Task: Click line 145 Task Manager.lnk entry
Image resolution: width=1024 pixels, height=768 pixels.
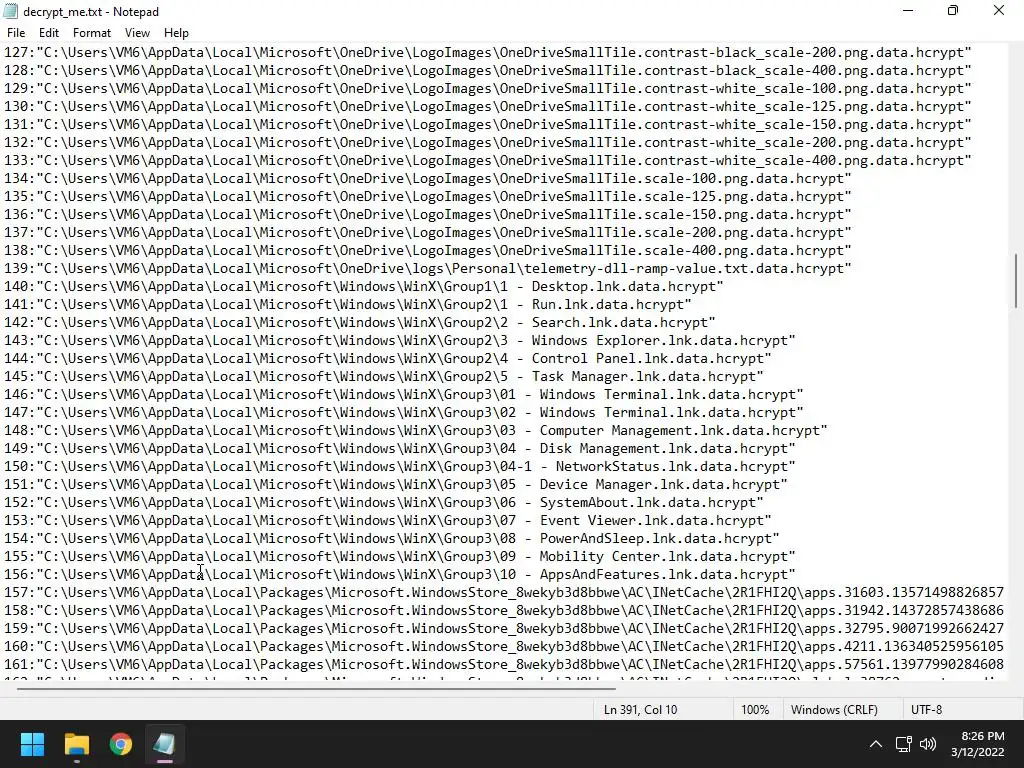Action: (x=384, y=376)
